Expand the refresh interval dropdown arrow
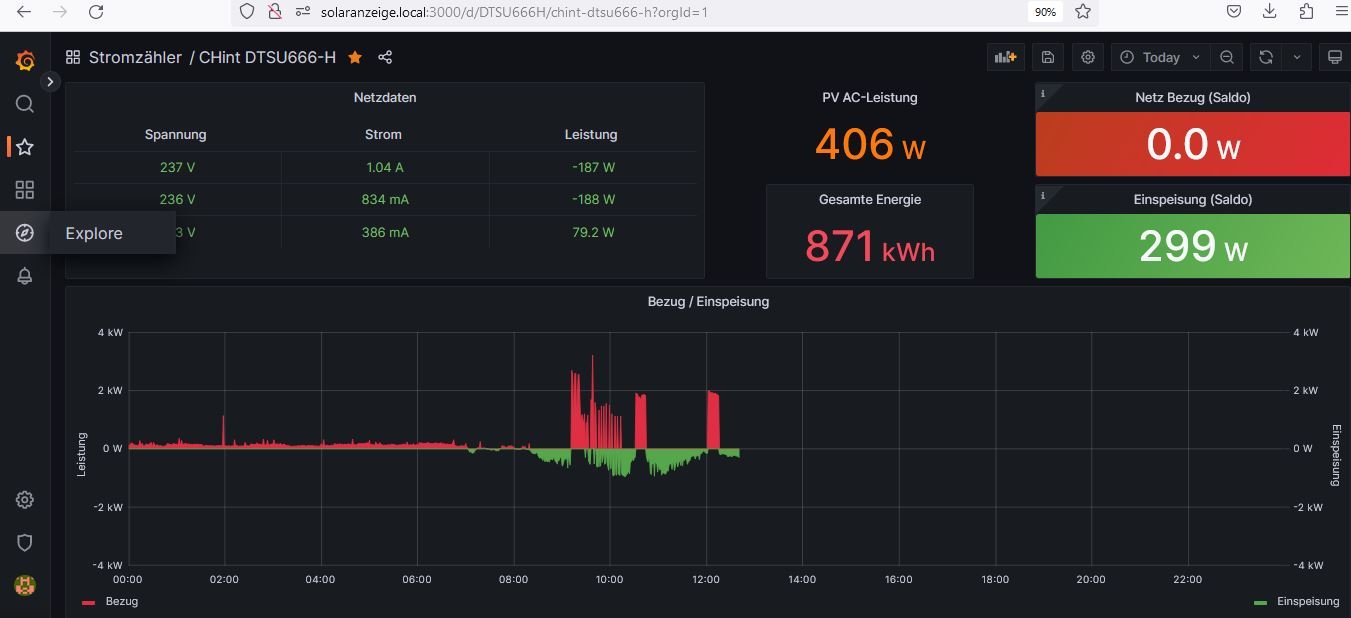Screen dimensions: 1351x618 click(1297, 57)
